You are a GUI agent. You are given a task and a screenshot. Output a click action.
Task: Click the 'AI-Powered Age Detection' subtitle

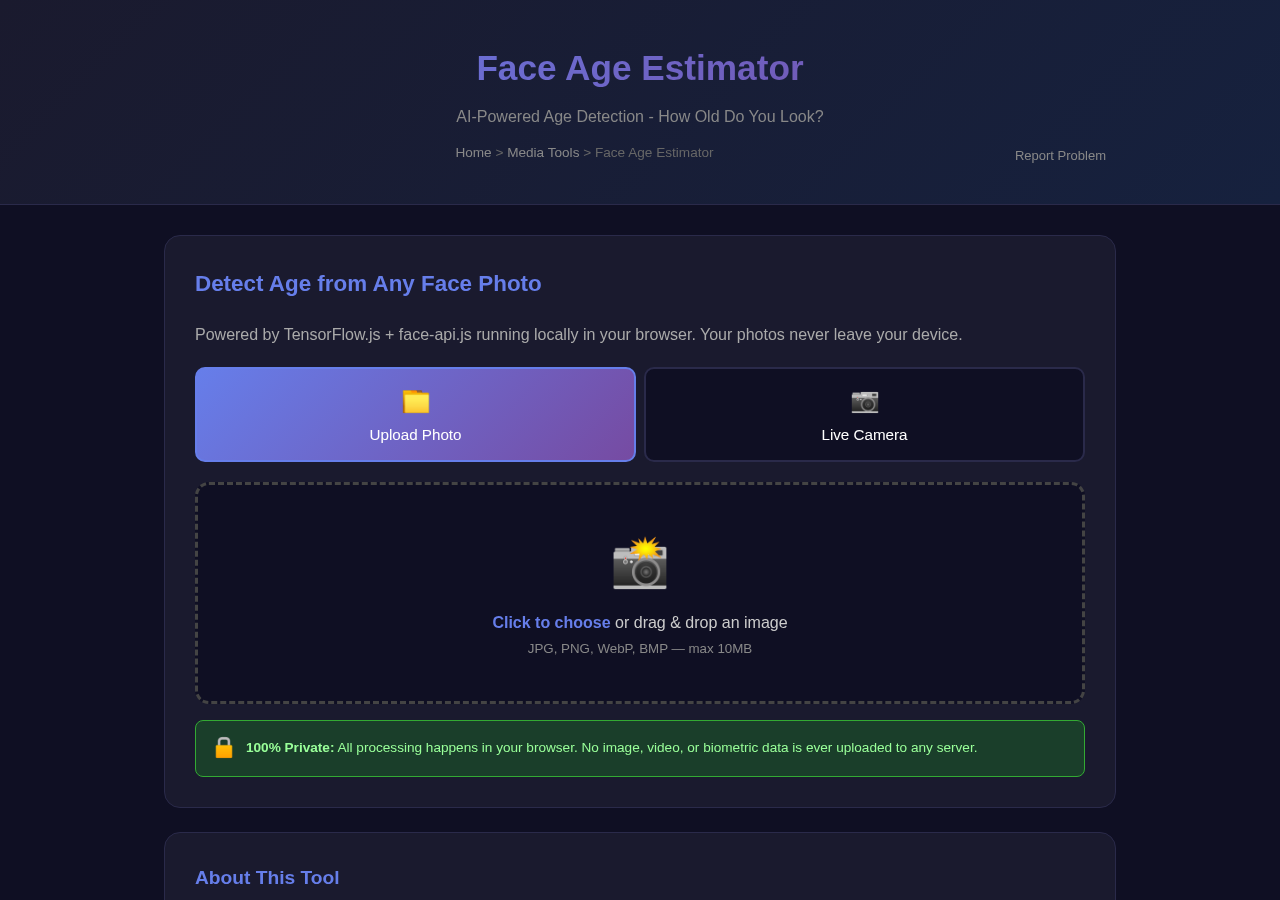(640, 117)
